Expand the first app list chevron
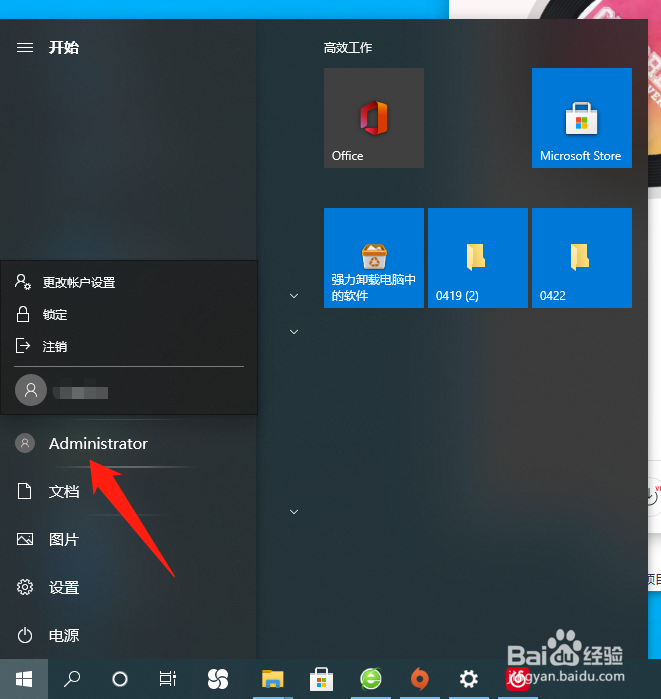Screen dimensions: 661x699 (x=294, y=296)
